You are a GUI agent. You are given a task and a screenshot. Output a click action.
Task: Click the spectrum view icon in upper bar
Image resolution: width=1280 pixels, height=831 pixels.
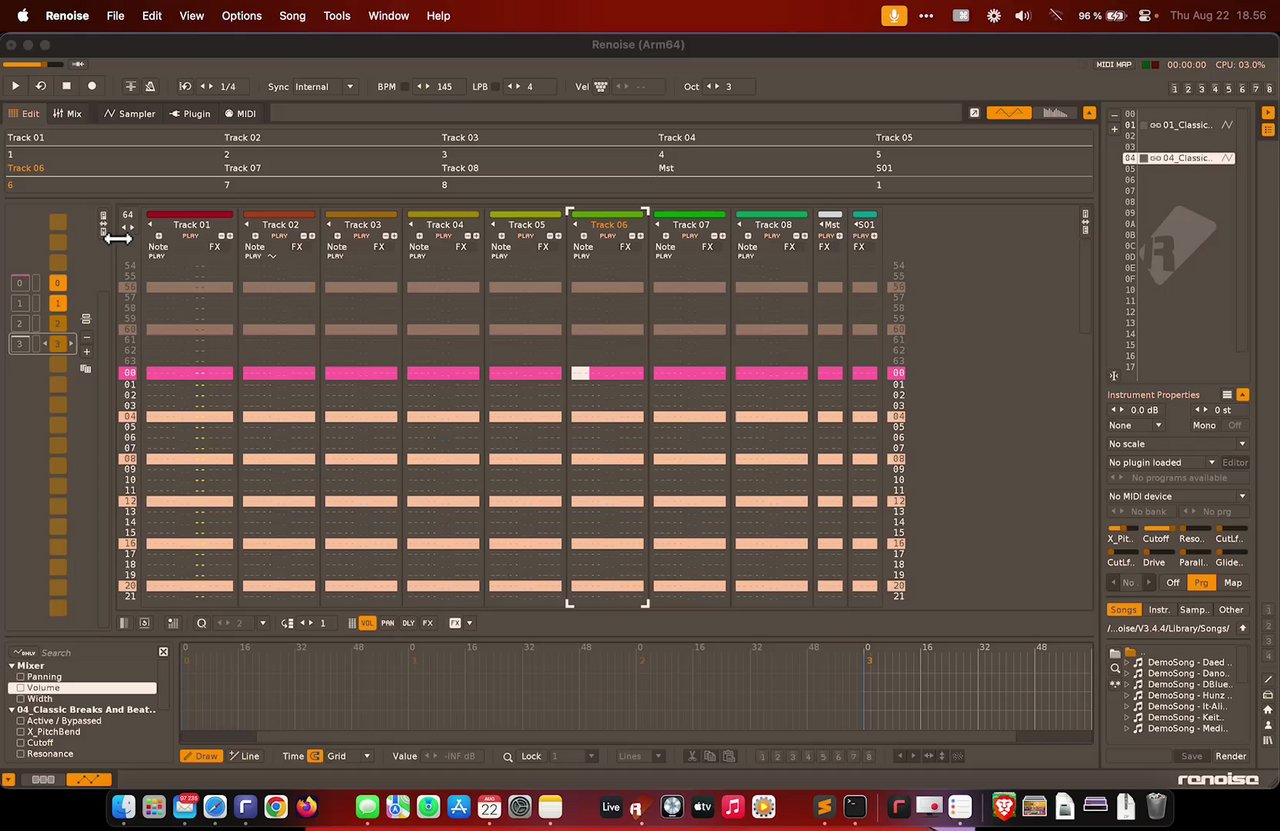point(1055,113)
